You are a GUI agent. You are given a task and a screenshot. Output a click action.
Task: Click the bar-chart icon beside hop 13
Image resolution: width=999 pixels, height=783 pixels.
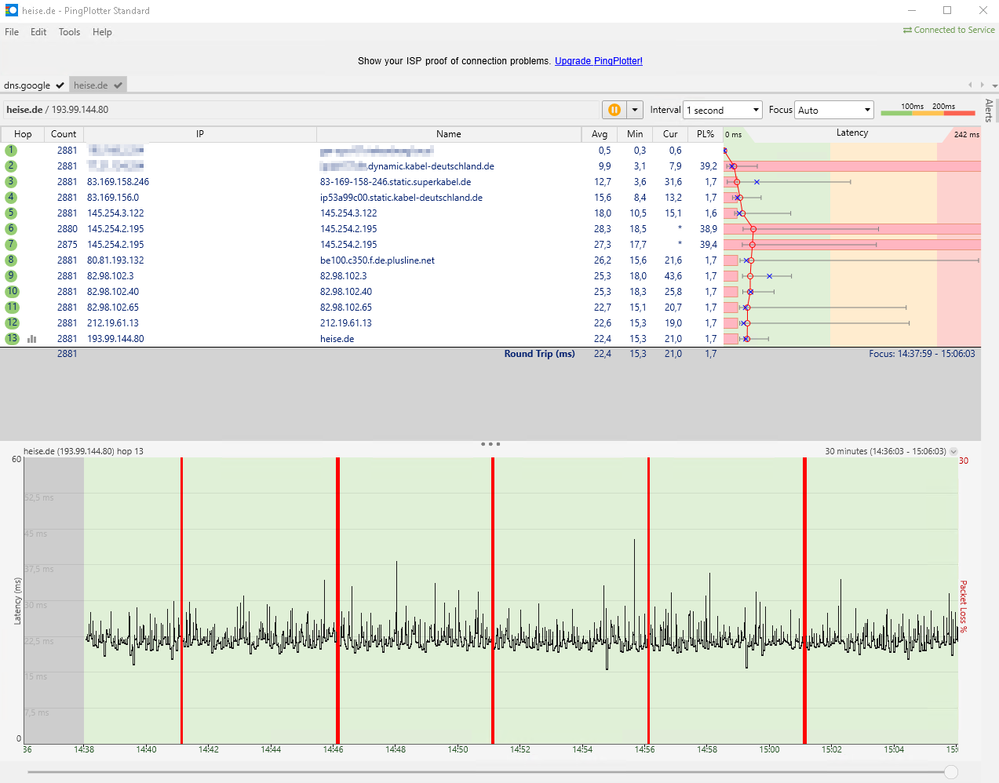pyautogui.click(x=32, y=338)
